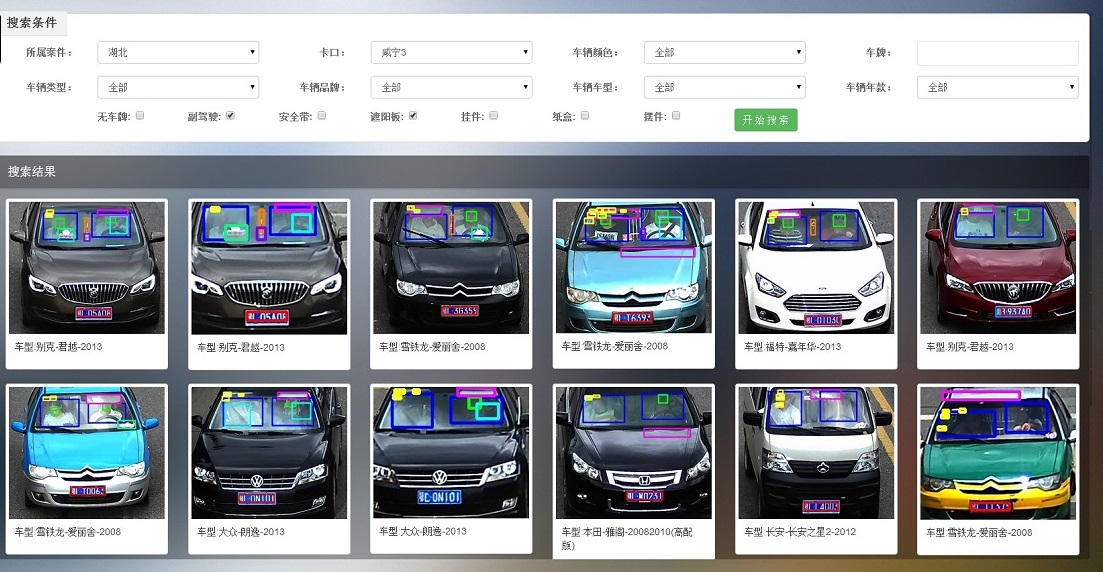Expand the 车辆类型 dropdown

[178, 87]
